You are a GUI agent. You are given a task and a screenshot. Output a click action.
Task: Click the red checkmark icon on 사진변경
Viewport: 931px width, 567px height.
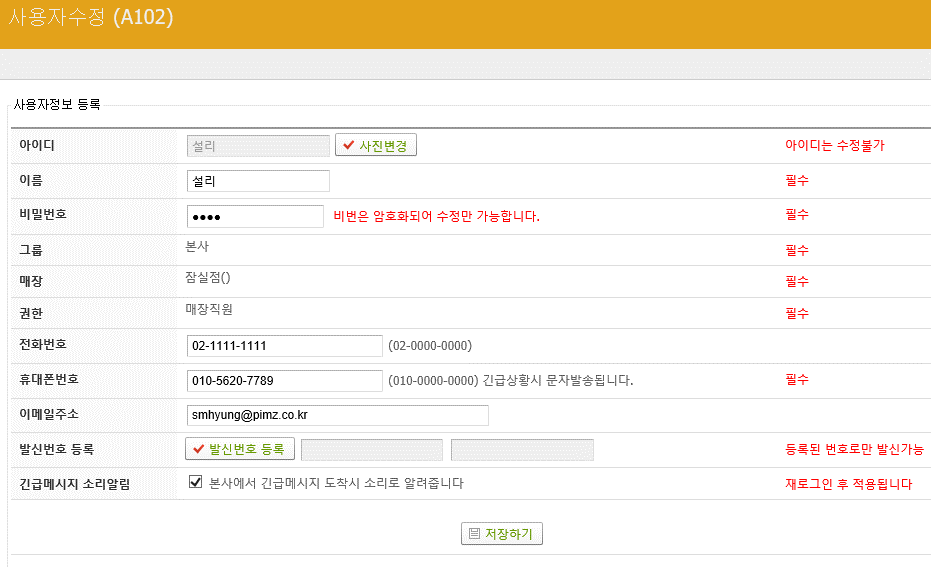(x=348, y=146)
